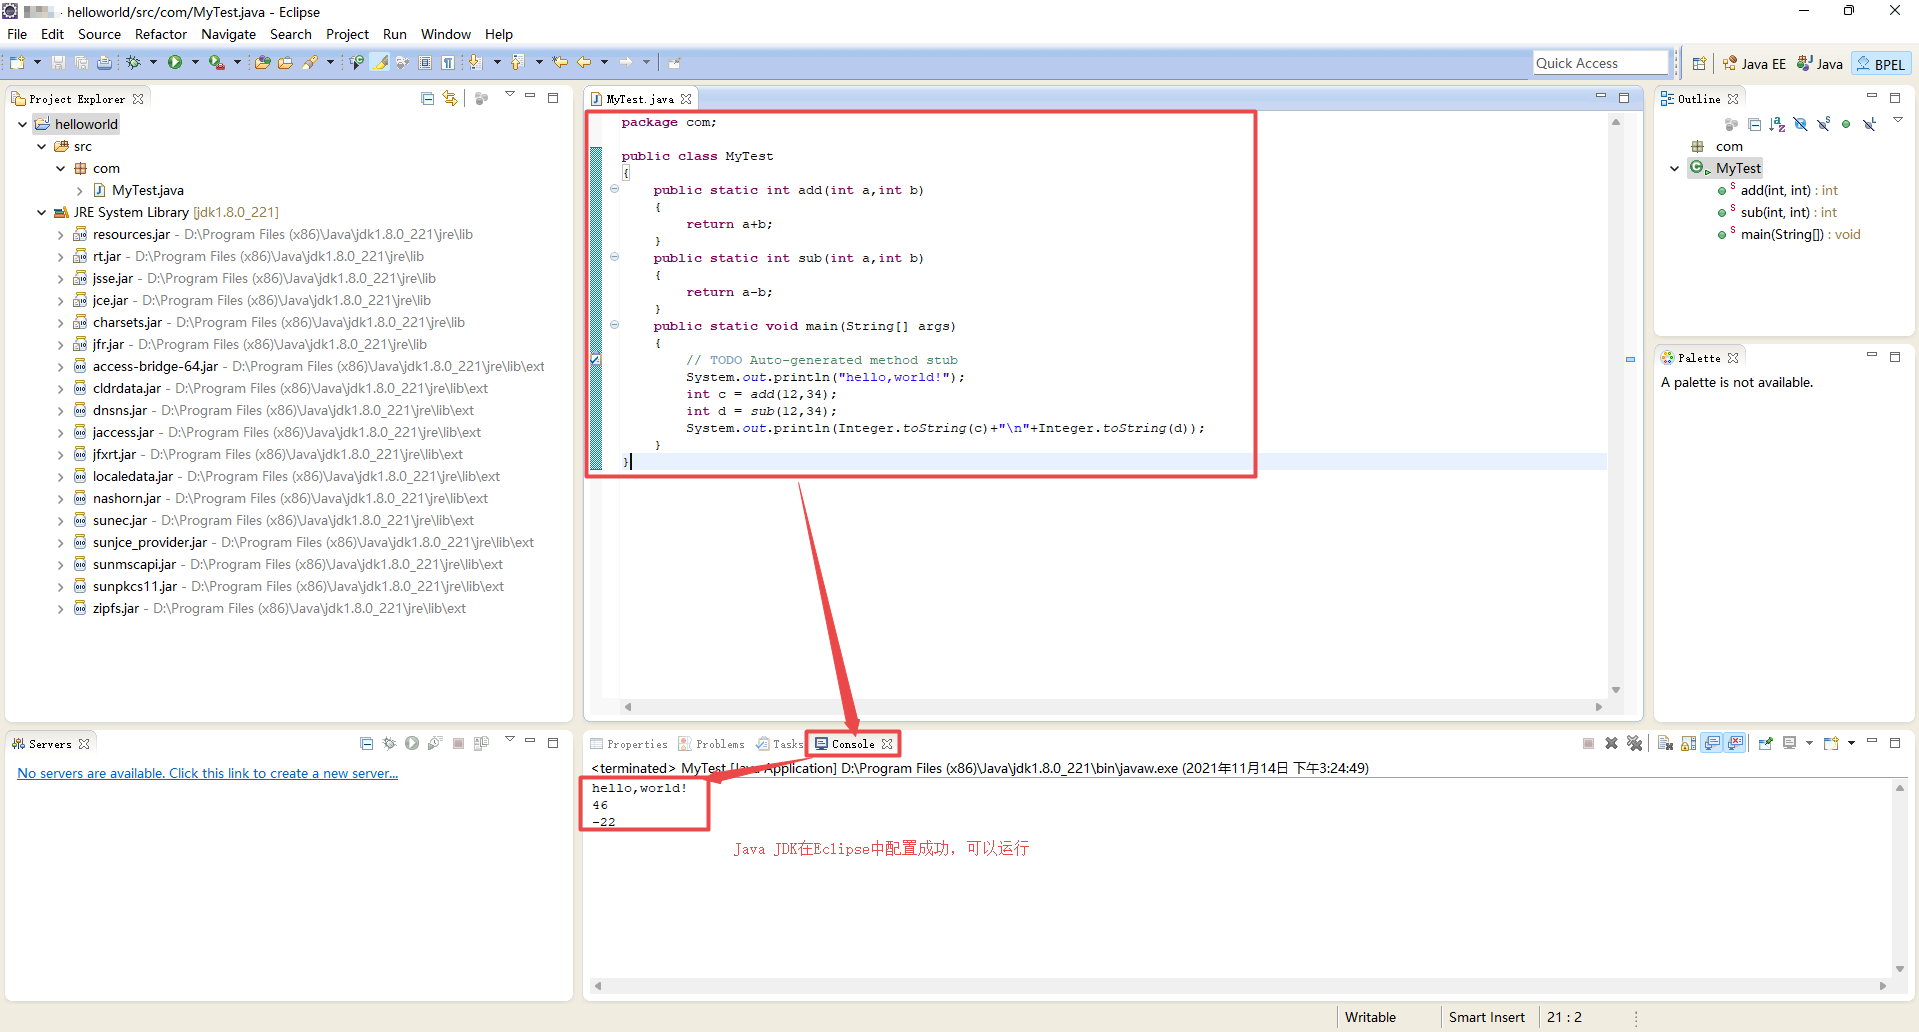Expand the rt.jar entry
1919x1032 pixels.
60,256
